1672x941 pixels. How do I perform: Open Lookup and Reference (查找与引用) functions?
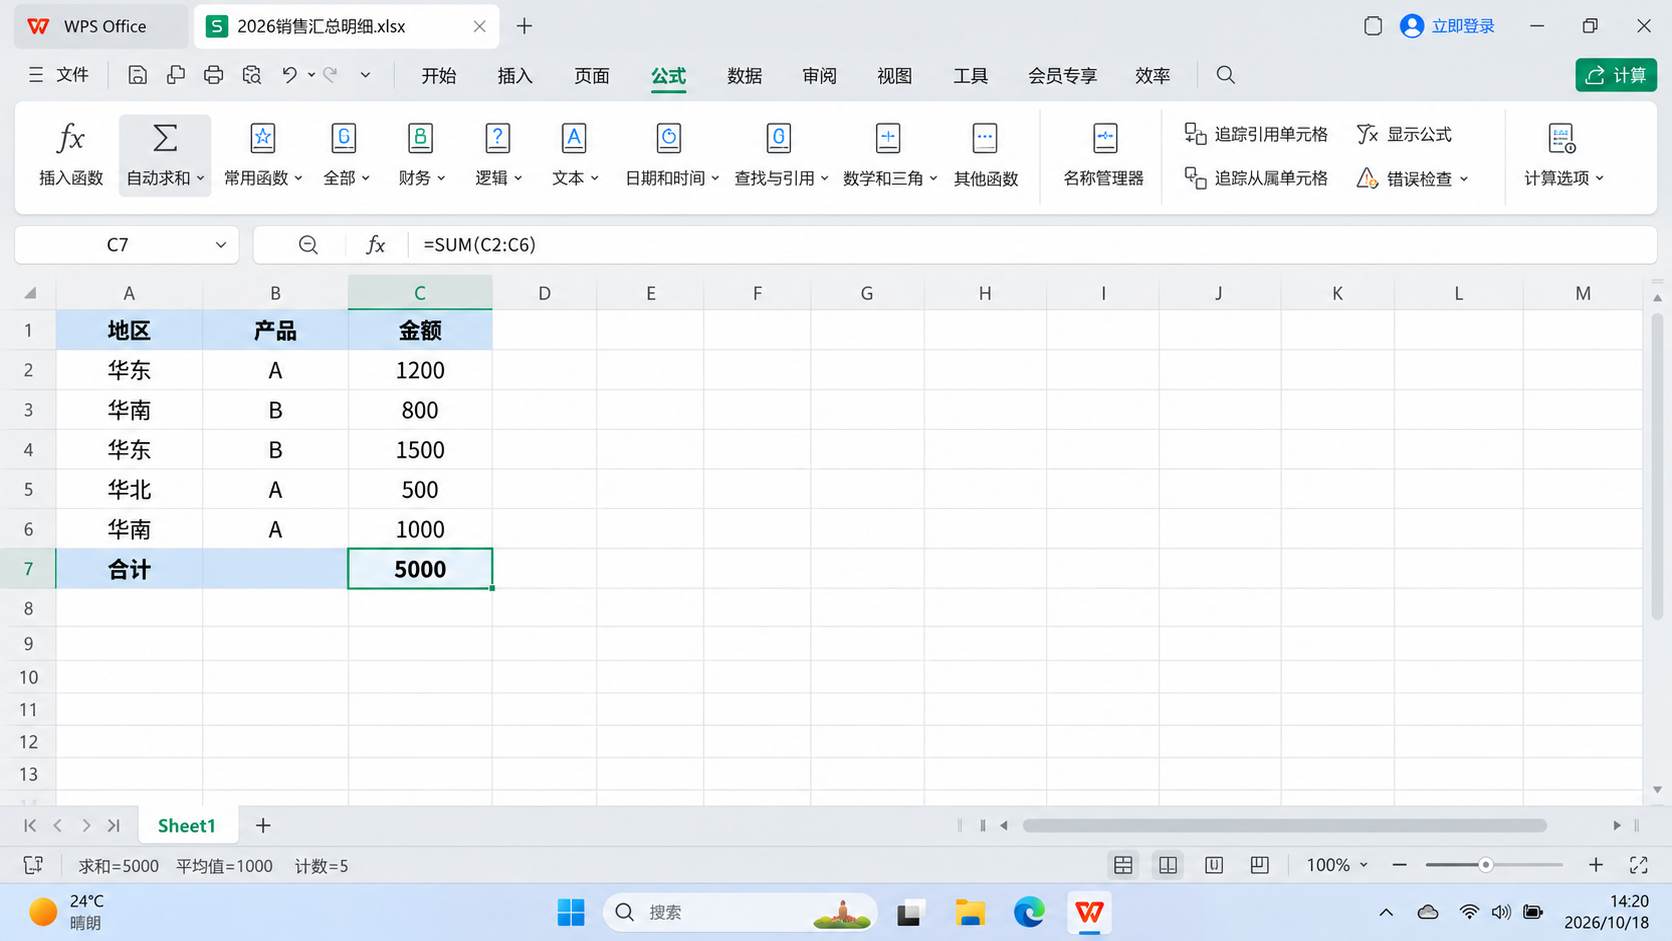tap(781, 154)
